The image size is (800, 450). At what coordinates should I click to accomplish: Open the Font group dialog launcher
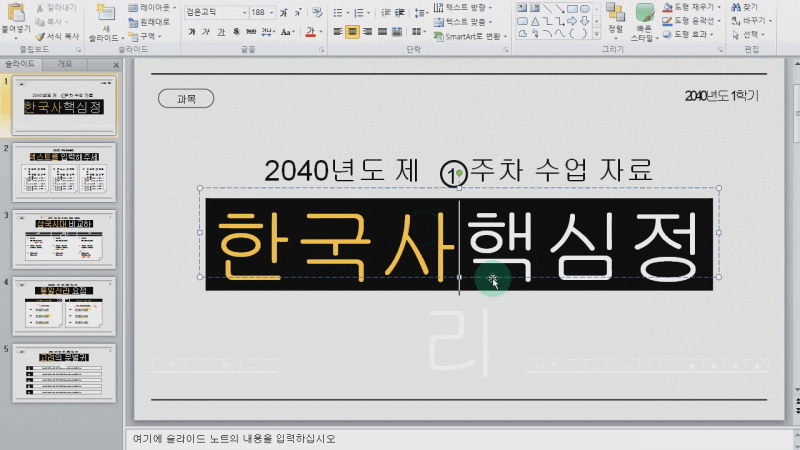322,49
